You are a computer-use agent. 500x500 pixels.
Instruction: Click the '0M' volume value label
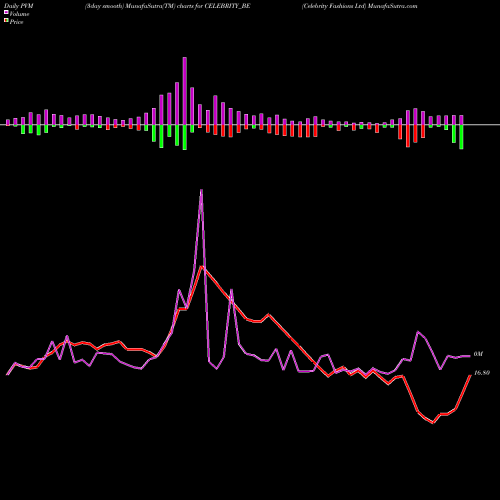[x=478, y=354]
